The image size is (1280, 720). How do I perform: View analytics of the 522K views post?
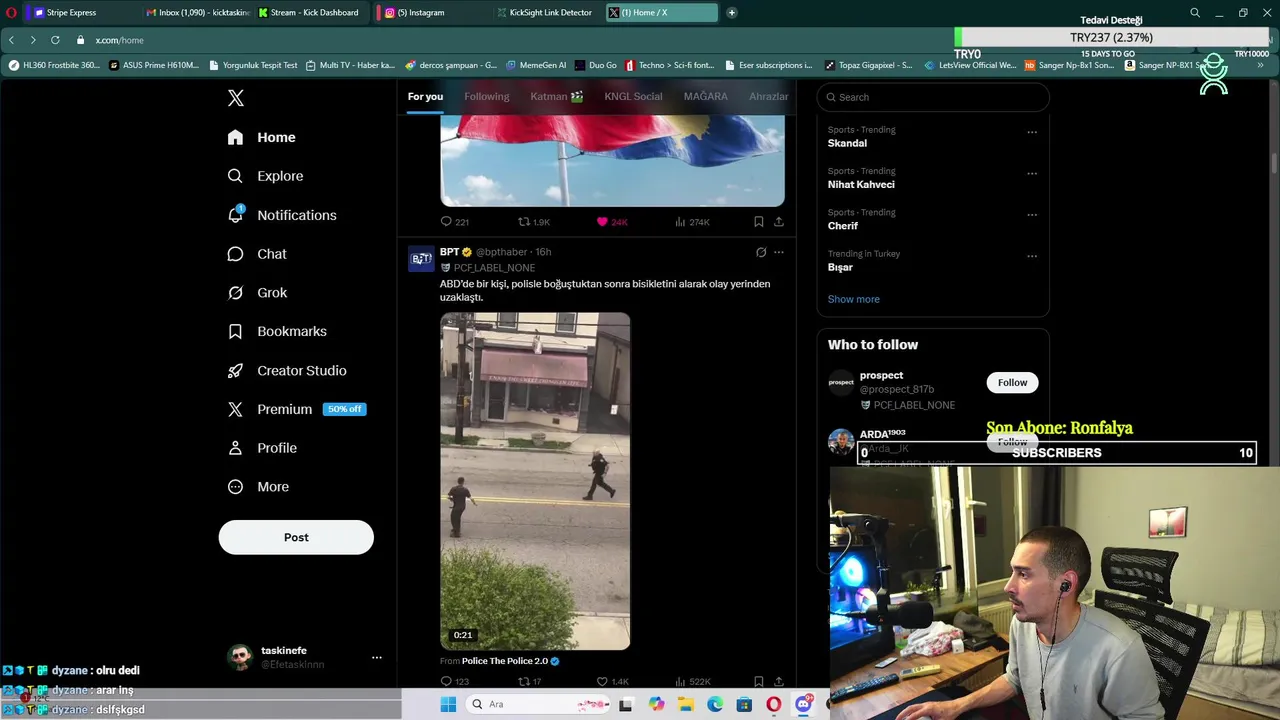click(x=692, y=682)
